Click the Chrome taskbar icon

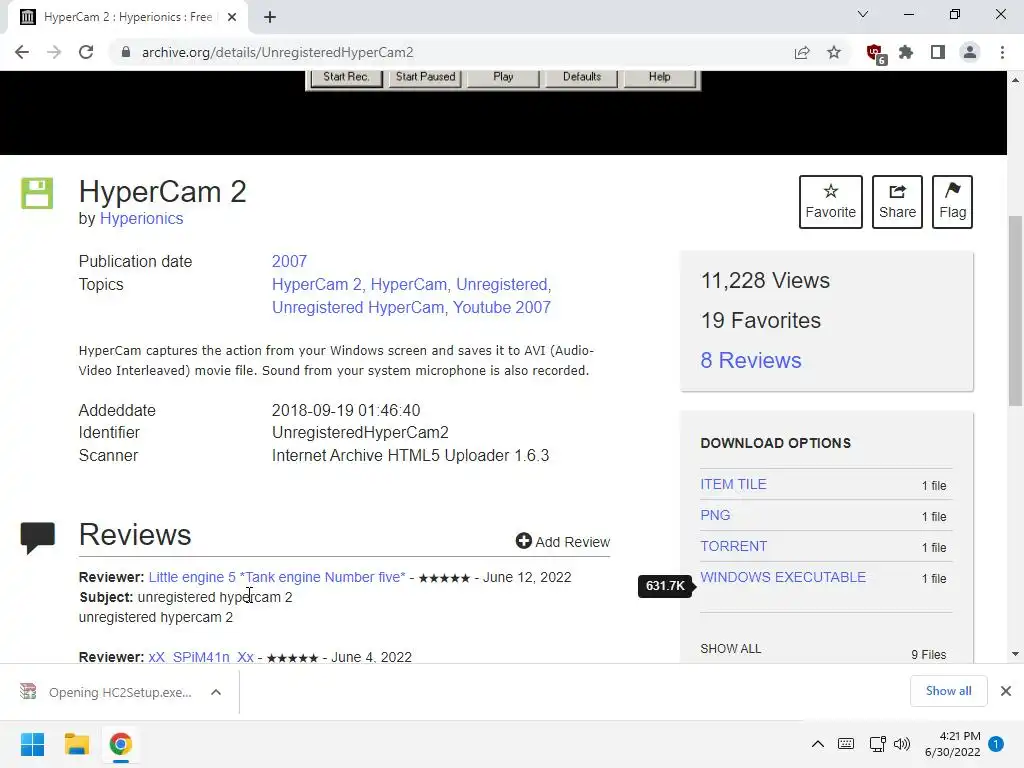[121, 744]
